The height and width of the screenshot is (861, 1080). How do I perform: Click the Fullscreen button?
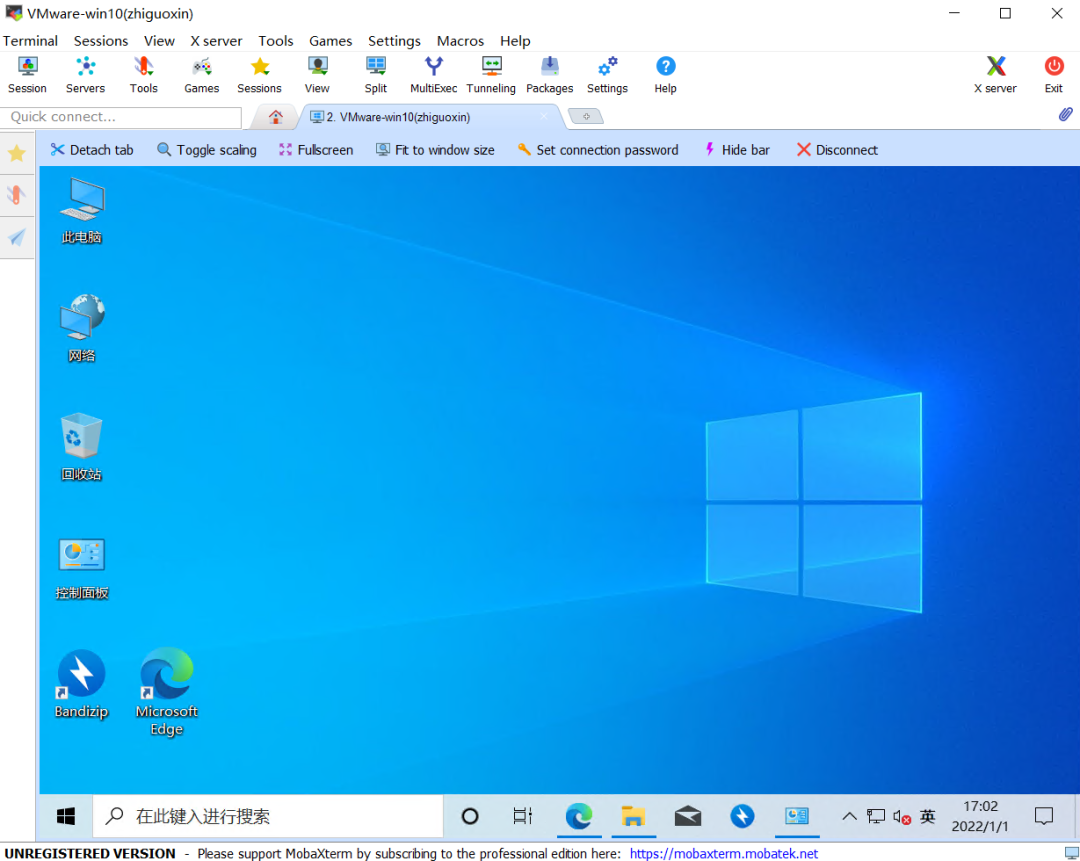pos(316,149)
